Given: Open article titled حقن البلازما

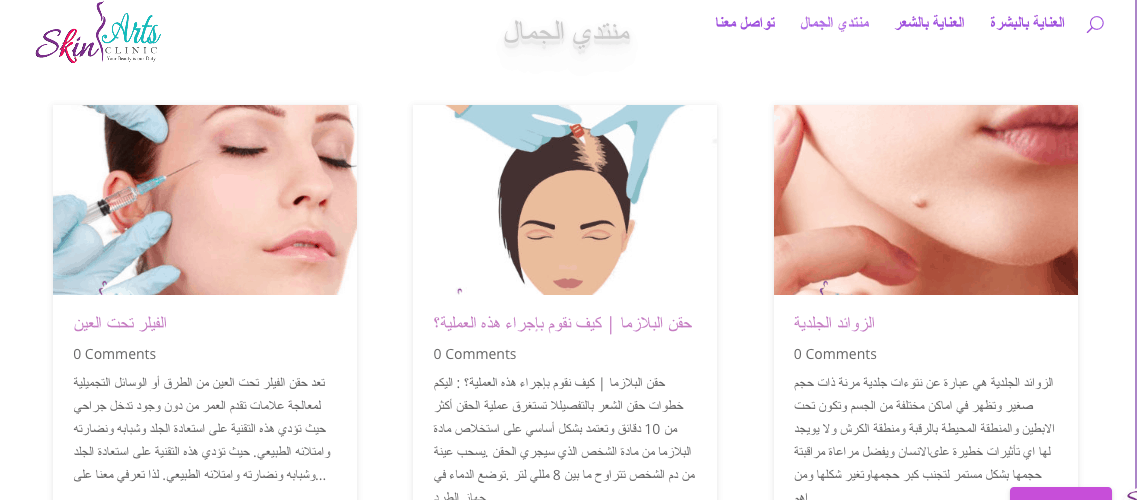Looking at the screenshot, I should tap(563, 323).
